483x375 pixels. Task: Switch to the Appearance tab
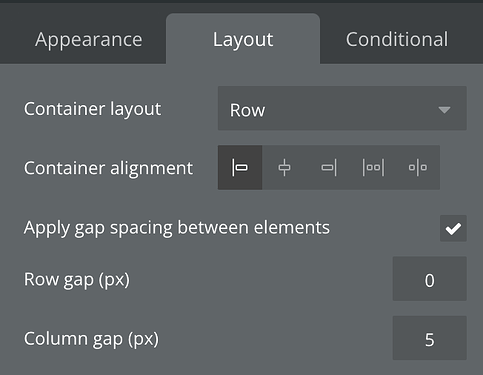pos(89,40)
